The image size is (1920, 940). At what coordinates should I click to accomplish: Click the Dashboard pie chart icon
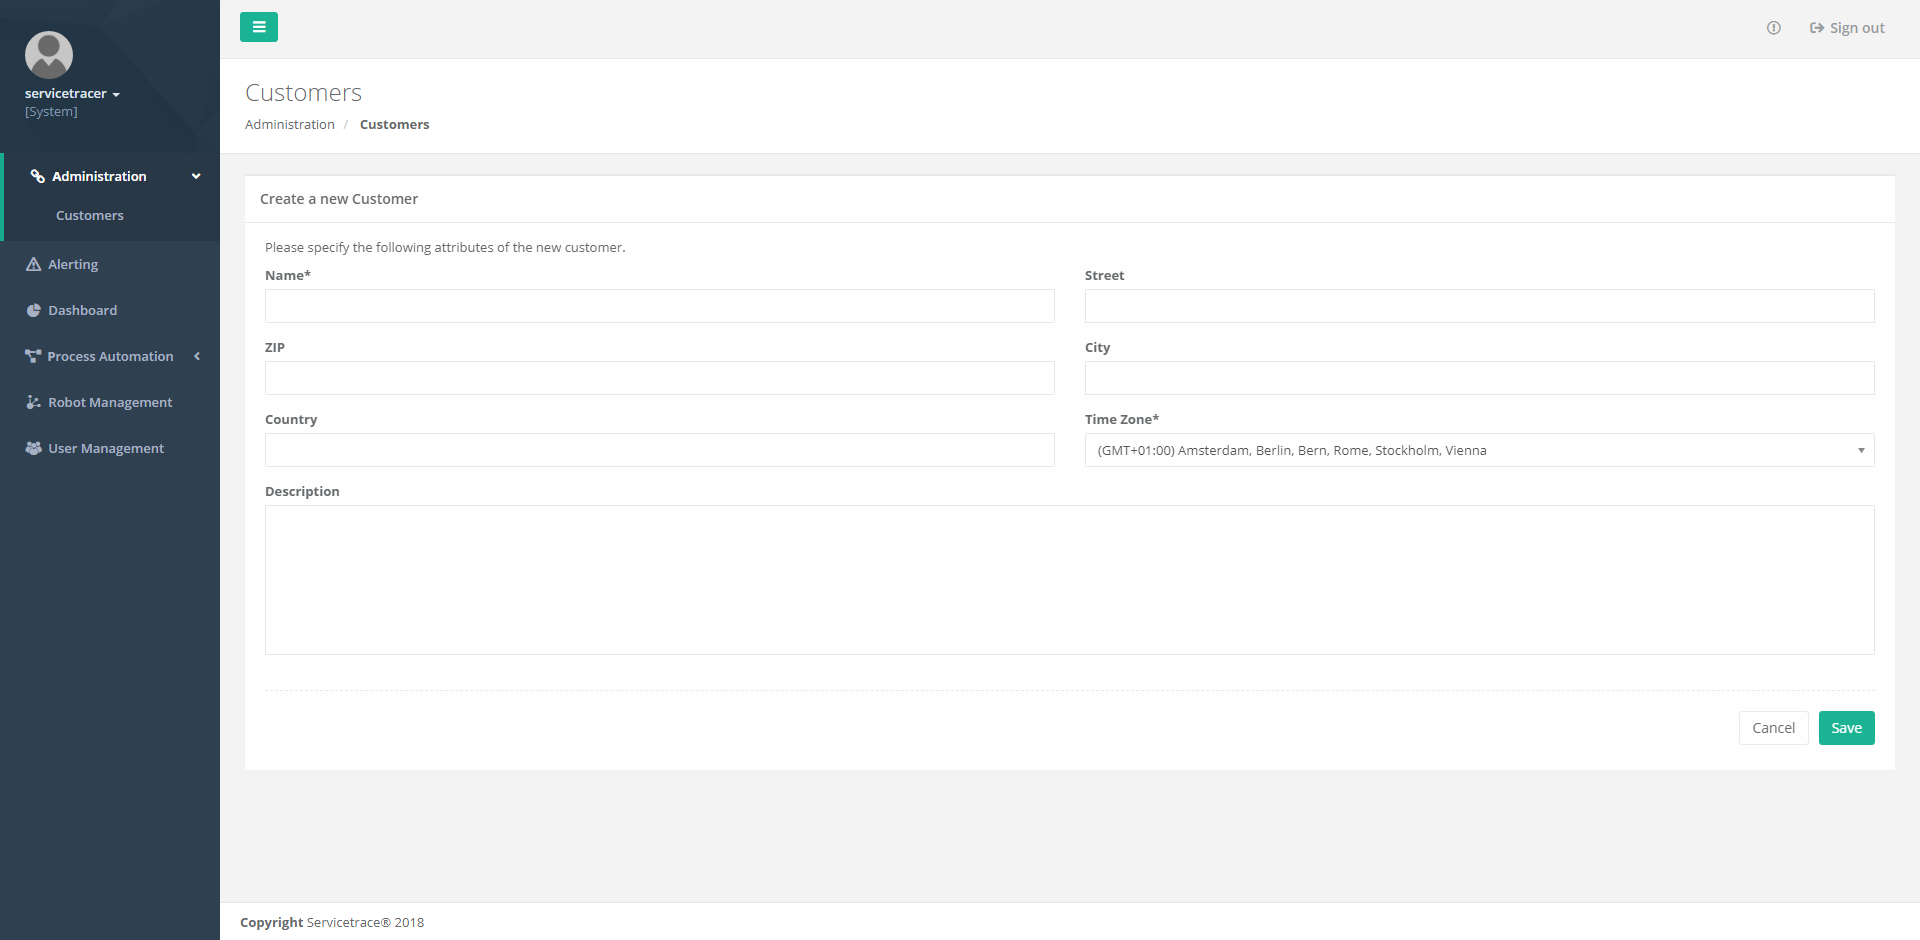33,310
